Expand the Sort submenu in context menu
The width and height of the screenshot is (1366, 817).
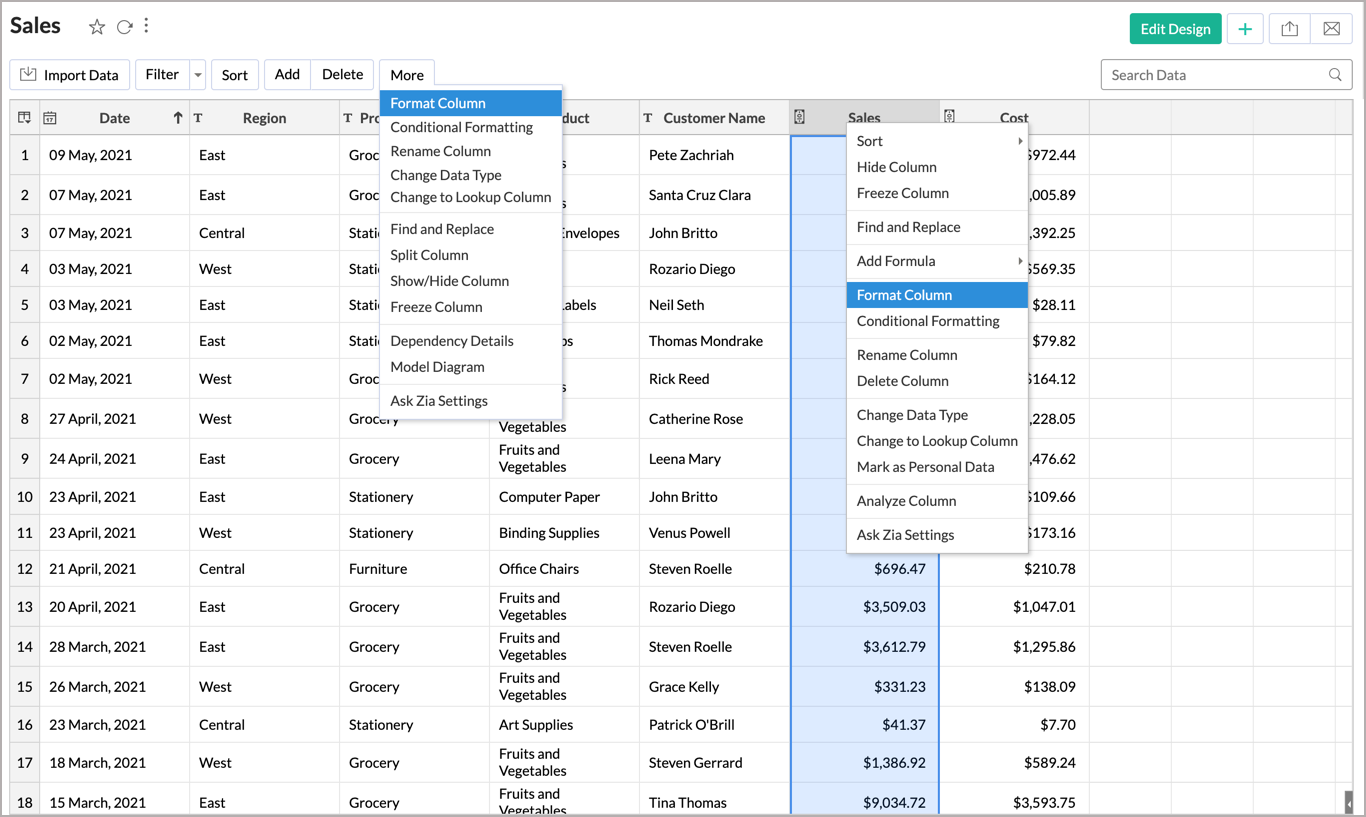coord(1020,141)
